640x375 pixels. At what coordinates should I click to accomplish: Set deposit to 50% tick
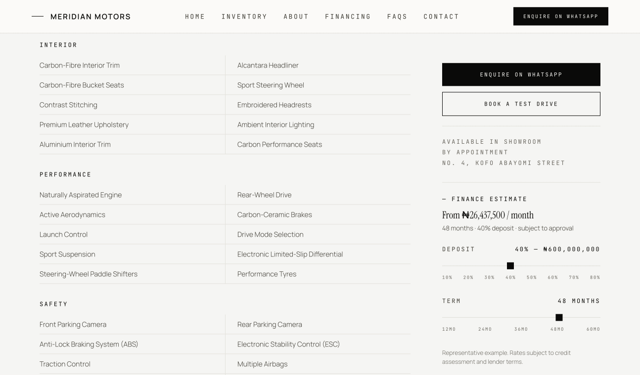click(x=531, y=277)
